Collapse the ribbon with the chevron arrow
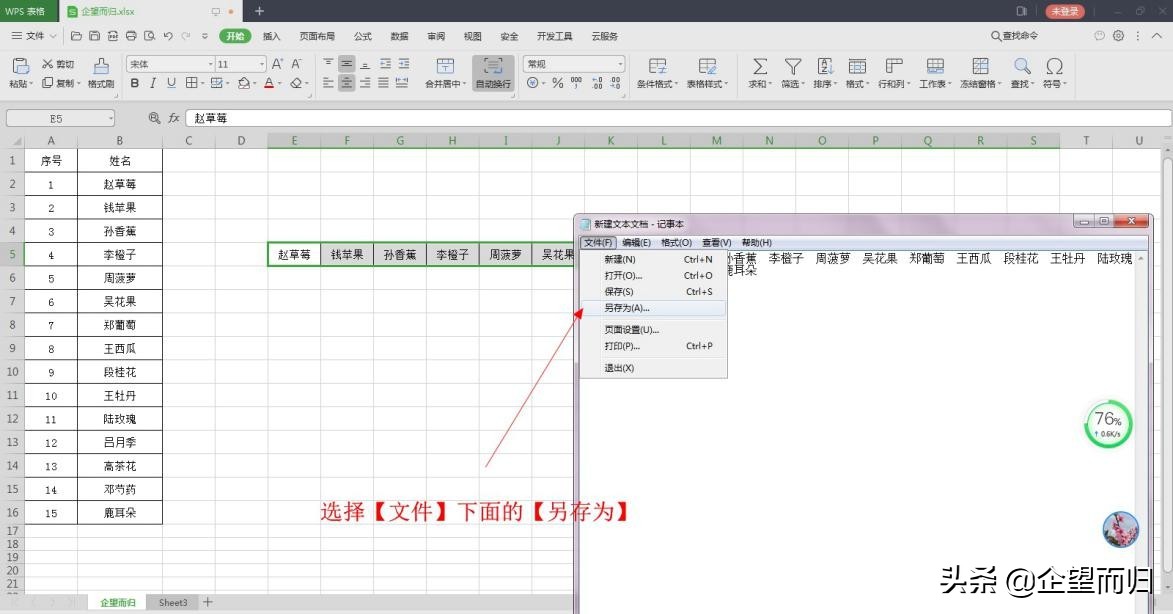The height and width of the screenshot is (614, 1173). [1157, 35]
